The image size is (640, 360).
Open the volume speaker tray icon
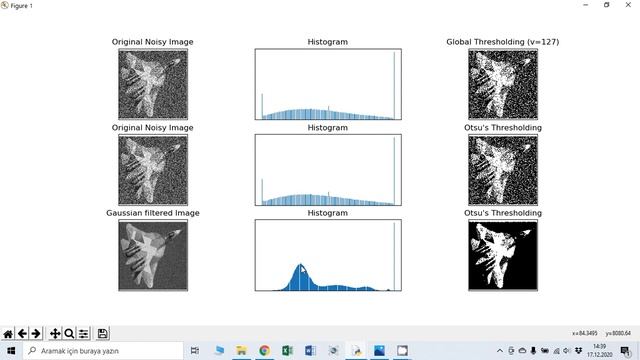tap(567, 351)
